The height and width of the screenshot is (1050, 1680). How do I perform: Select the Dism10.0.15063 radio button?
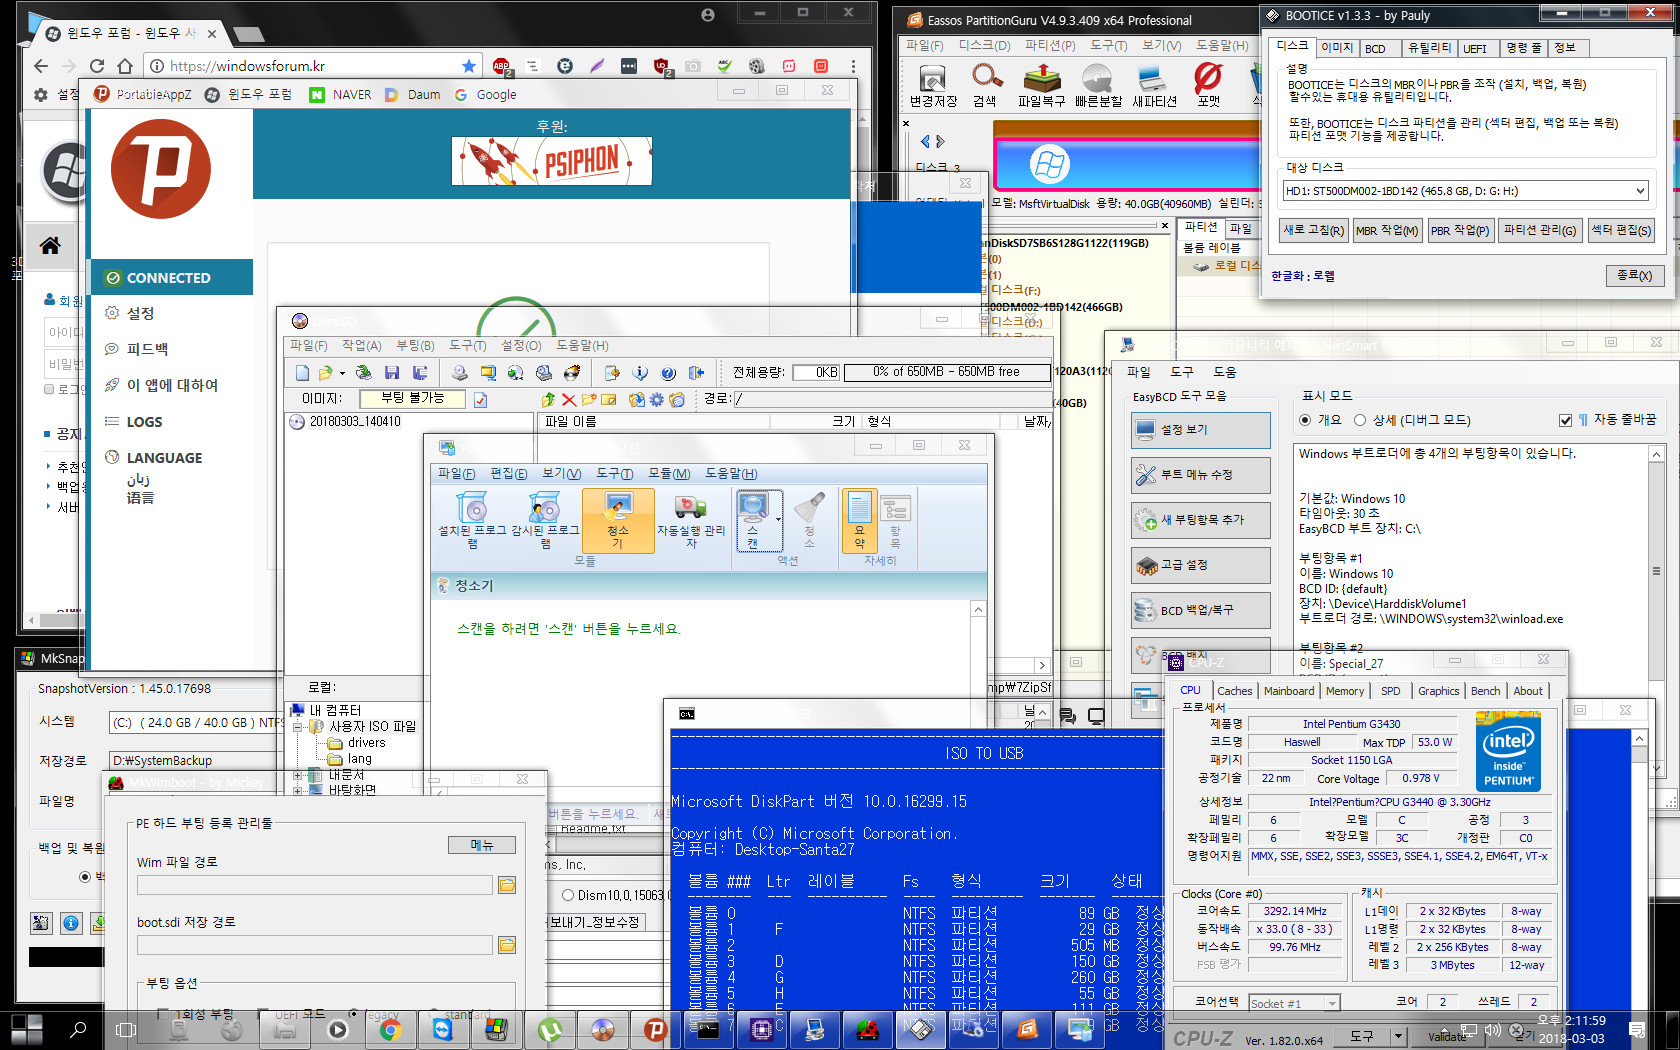pyautogui.click(x=568, y=895)
